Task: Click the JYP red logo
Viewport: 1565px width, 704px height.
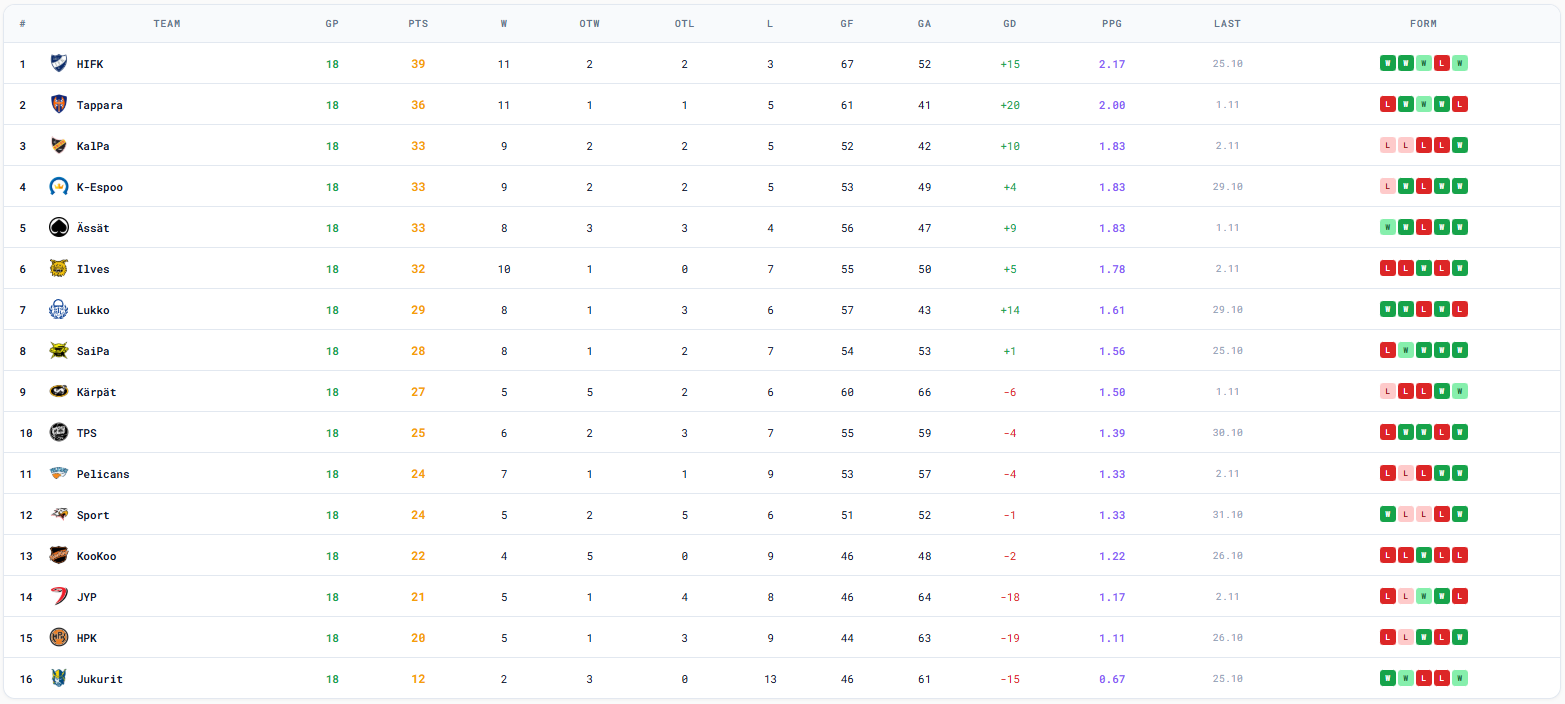Action: click(58, 597)
